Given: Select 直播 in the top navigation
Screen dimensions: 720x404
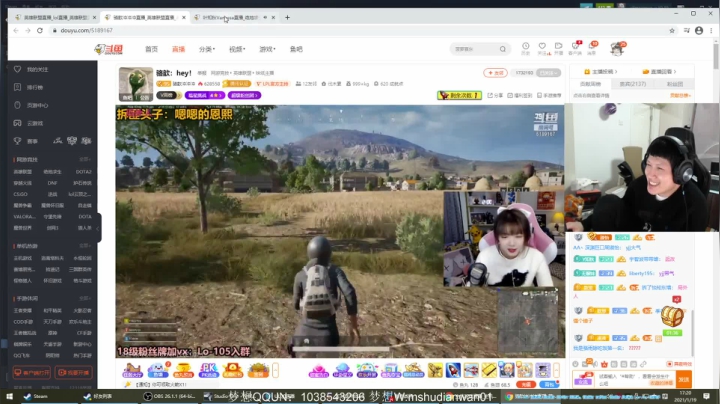Looking at the screenshot, I should click(x=178, y=49).
